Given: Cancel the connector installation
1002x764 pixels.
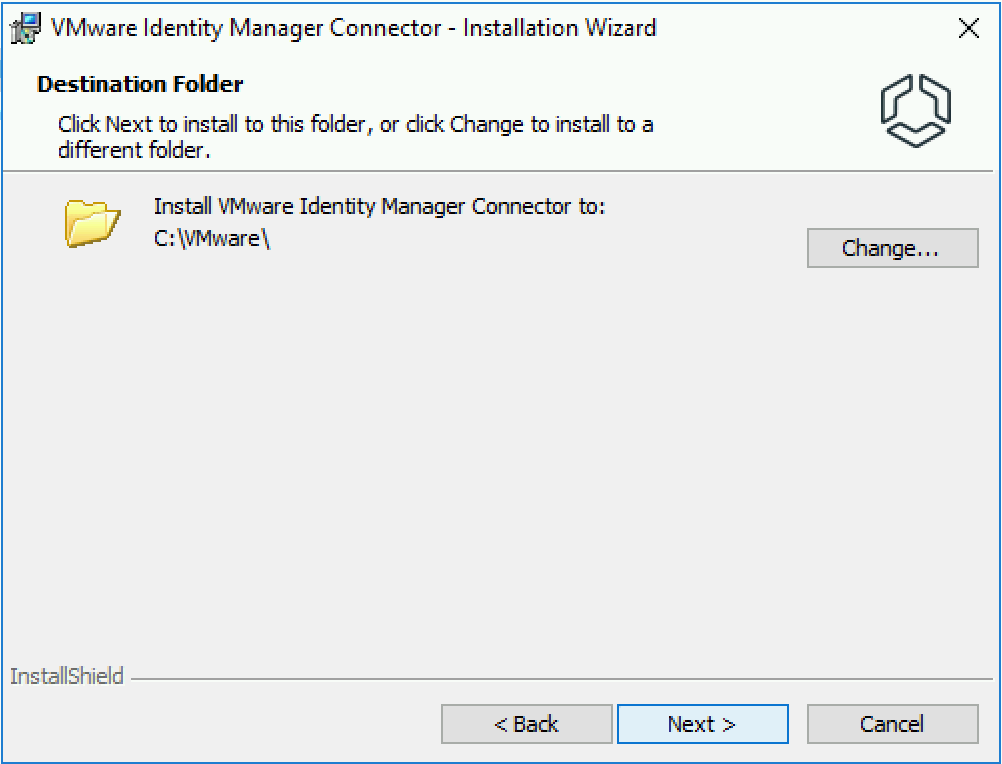Looking at the screenshot, I should (x=892, y=724).
